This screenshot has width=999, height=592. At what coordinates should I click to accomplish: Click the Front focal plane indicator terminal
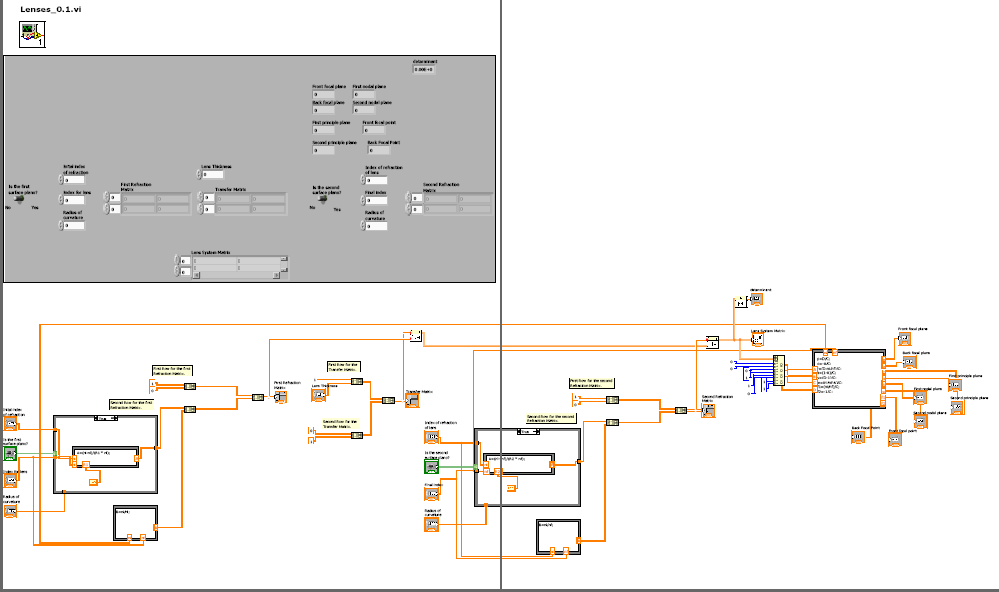[x=904, y=339]
